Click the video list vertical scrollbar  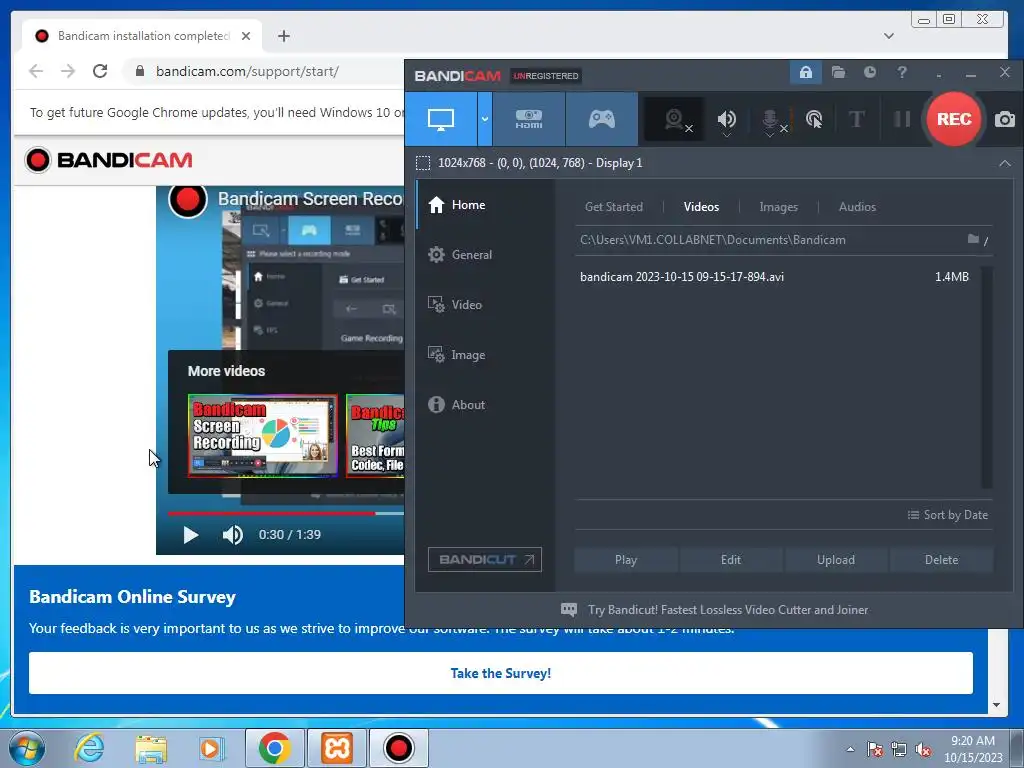pos(987,377)
